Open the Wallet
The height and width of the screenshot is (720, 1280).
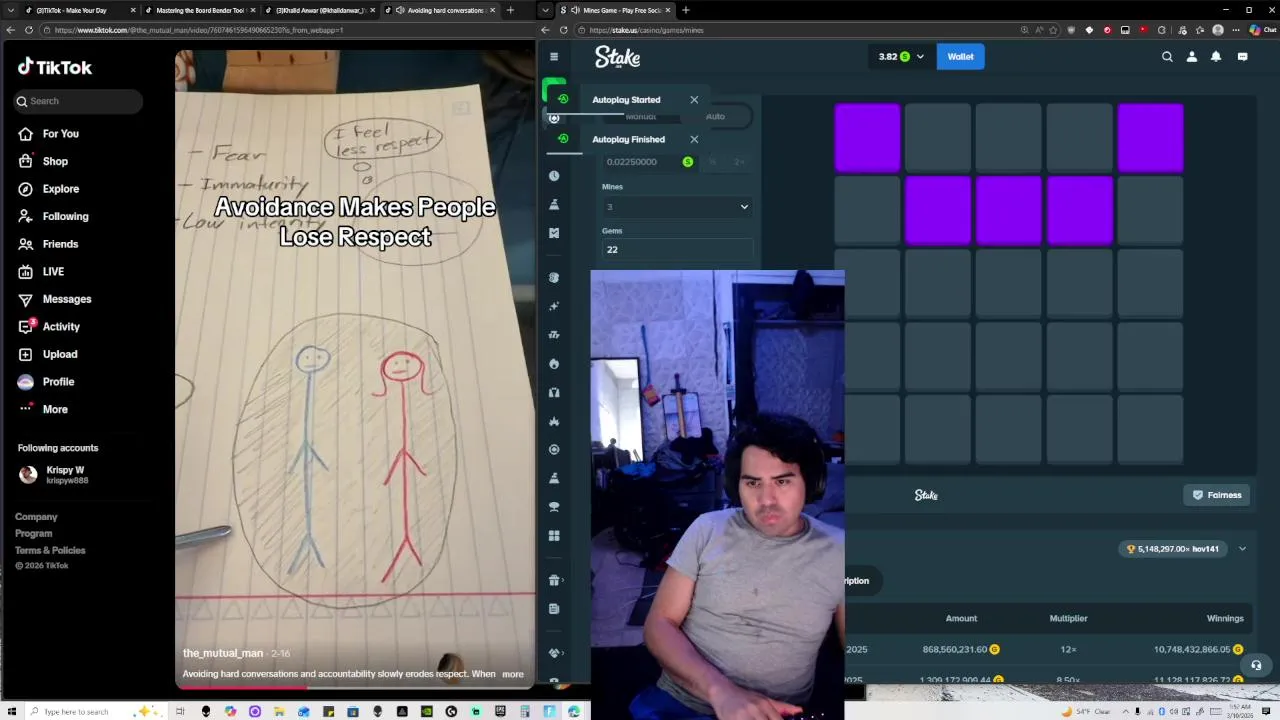point(960,57)
